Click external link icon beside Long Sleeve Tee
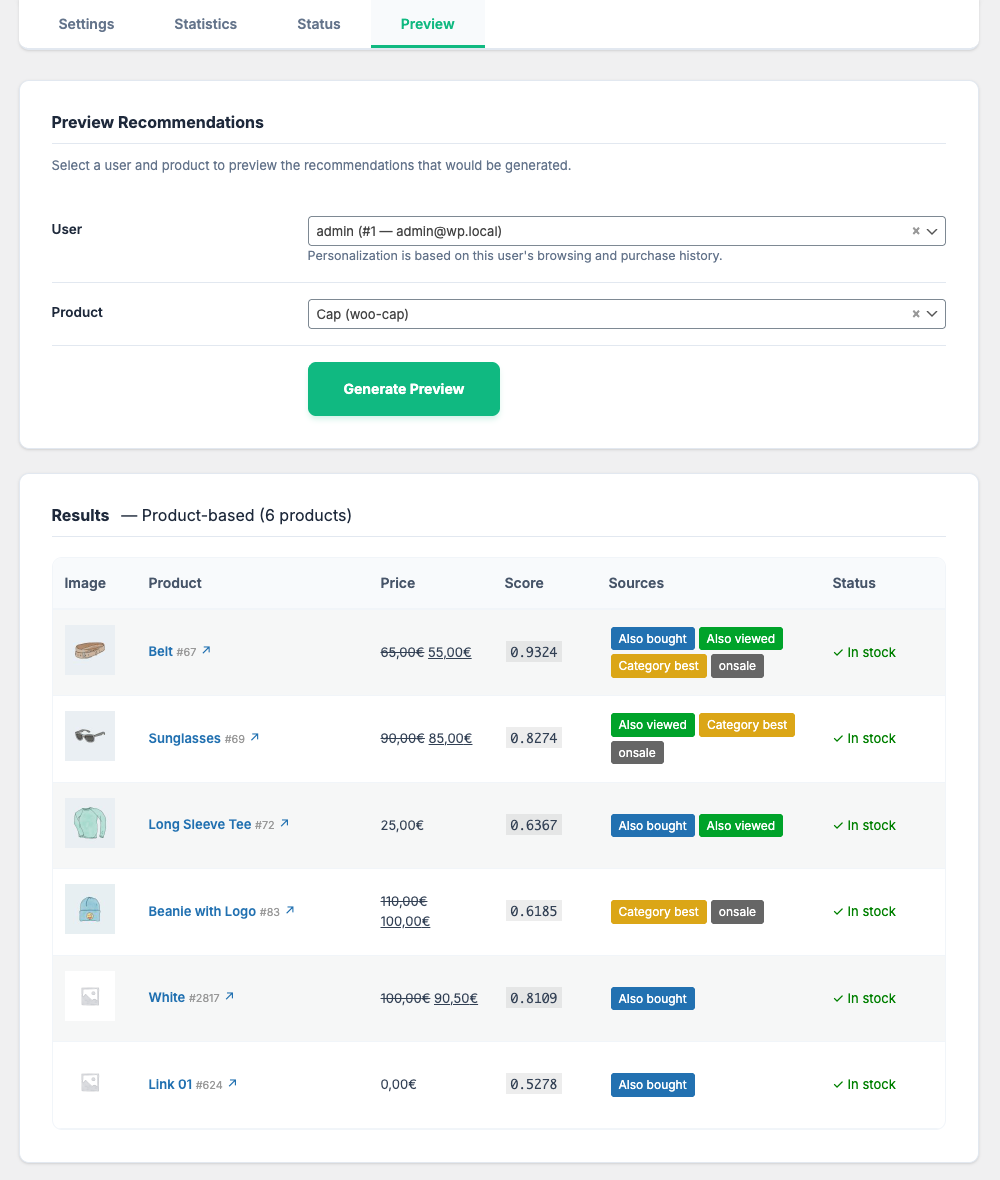 284,824
